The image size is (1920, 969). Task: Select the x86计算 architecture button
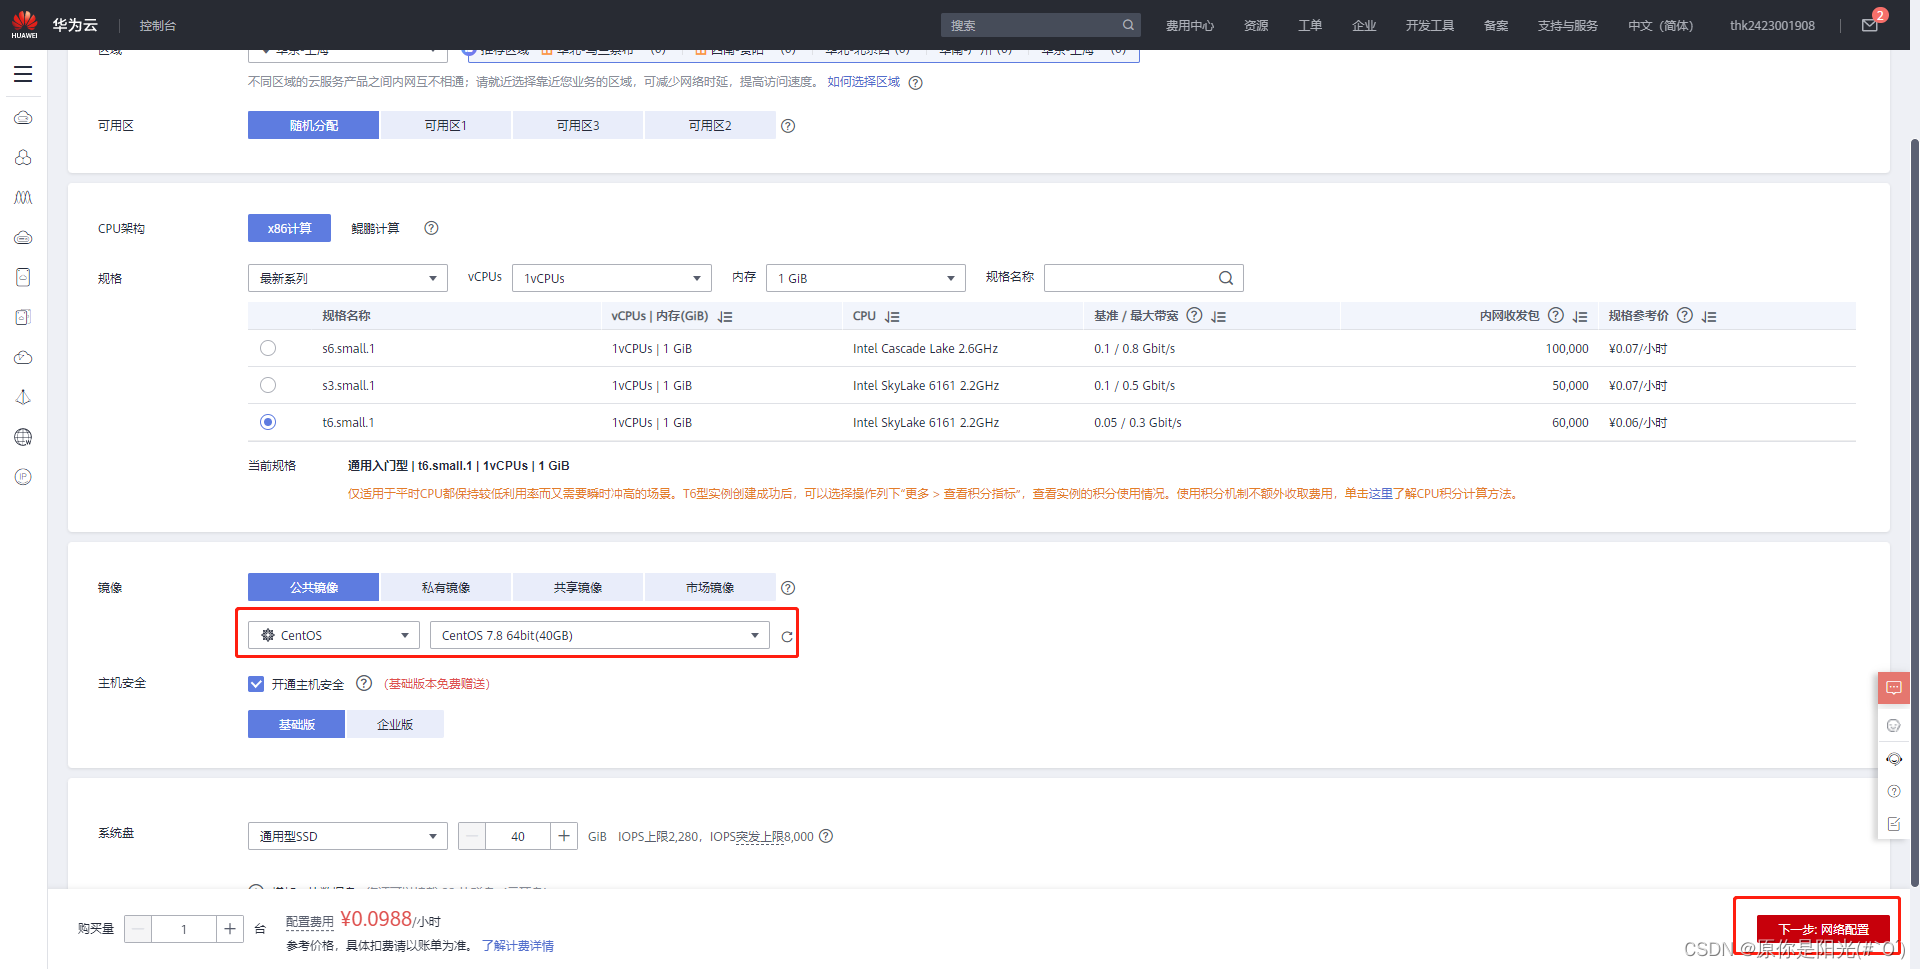click(289, 228)
